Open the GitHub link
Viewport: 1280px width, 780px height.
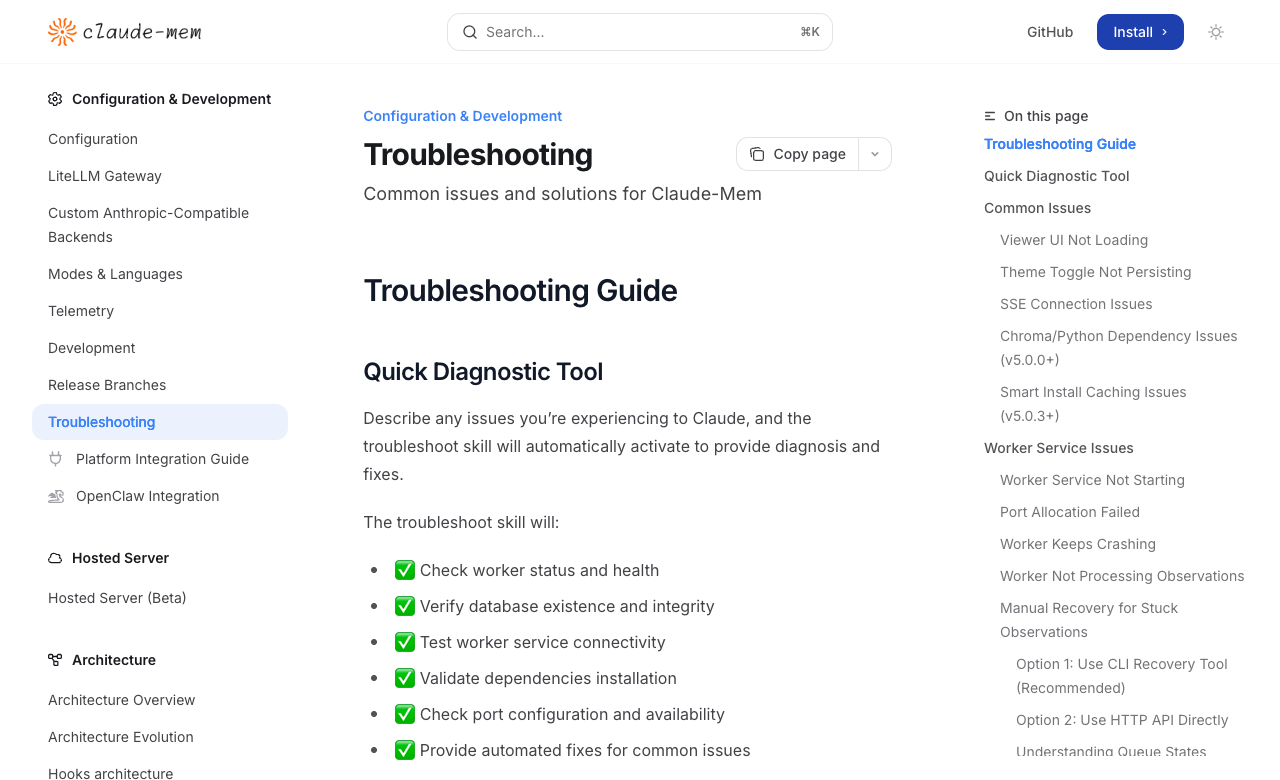[1050, 32]
